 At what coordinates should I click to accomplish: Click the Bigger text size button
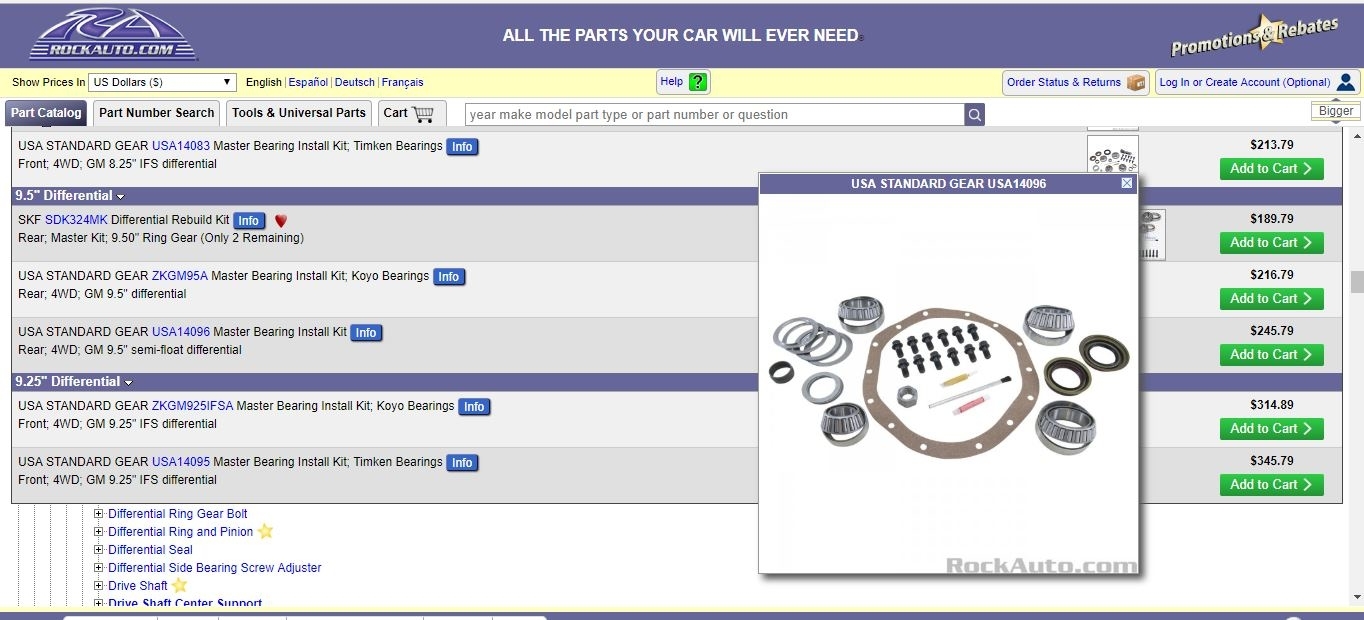1336,111
